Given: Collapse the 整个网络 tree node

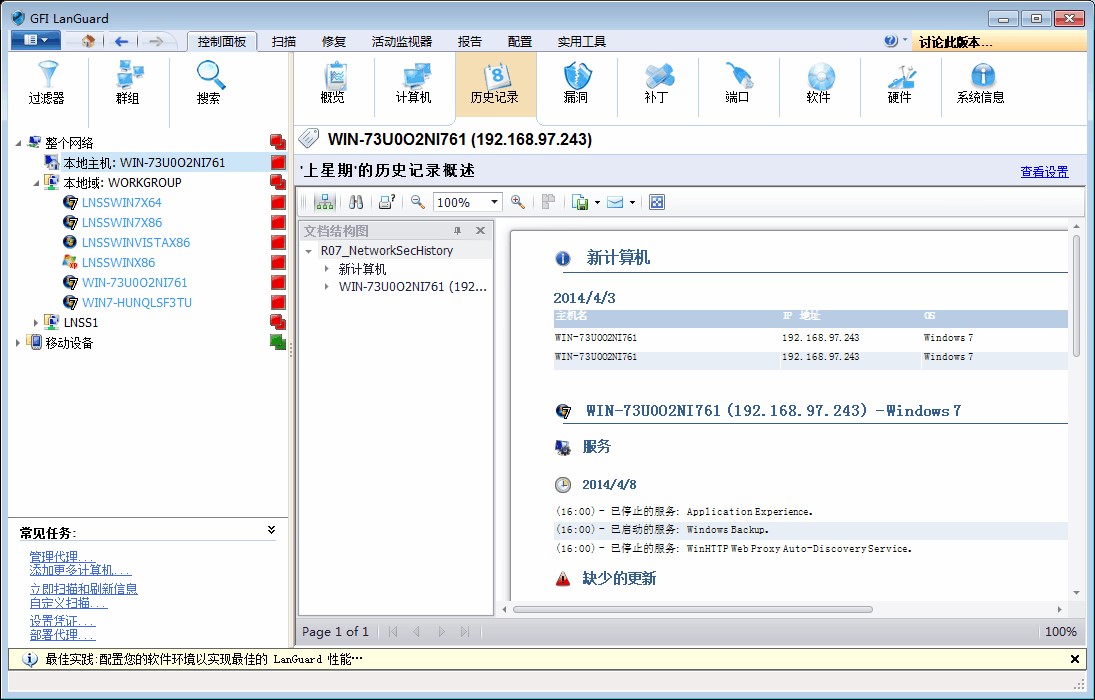Looking at the screenshot, I should click(x=19, y=143).
